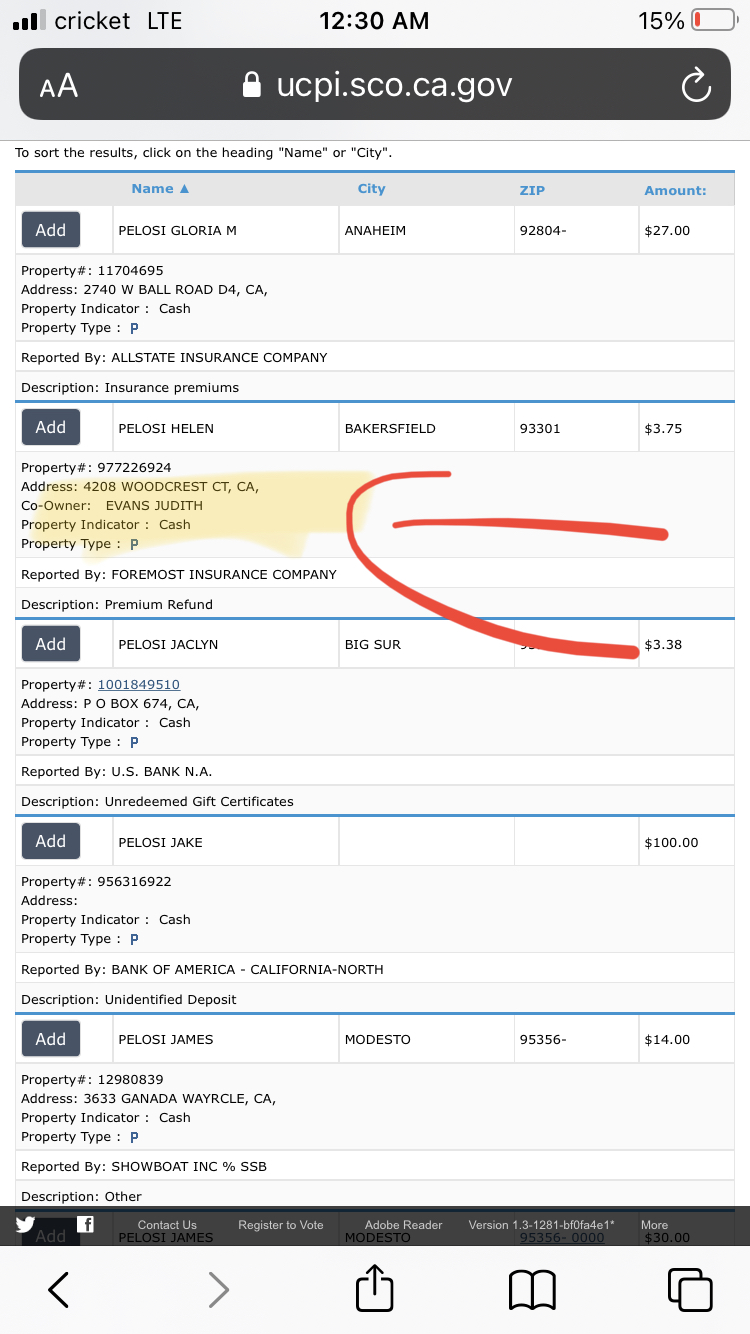Add PELOSI GLORIA M property

(51, 230)
